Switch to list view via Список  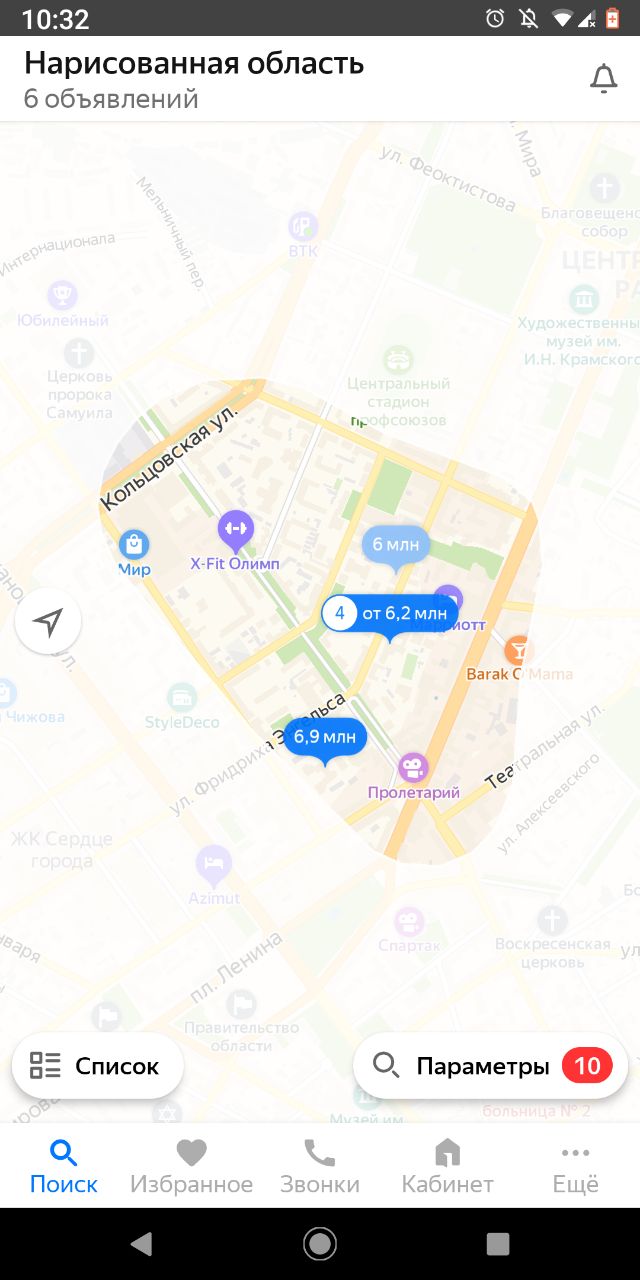pos(97,1066)
